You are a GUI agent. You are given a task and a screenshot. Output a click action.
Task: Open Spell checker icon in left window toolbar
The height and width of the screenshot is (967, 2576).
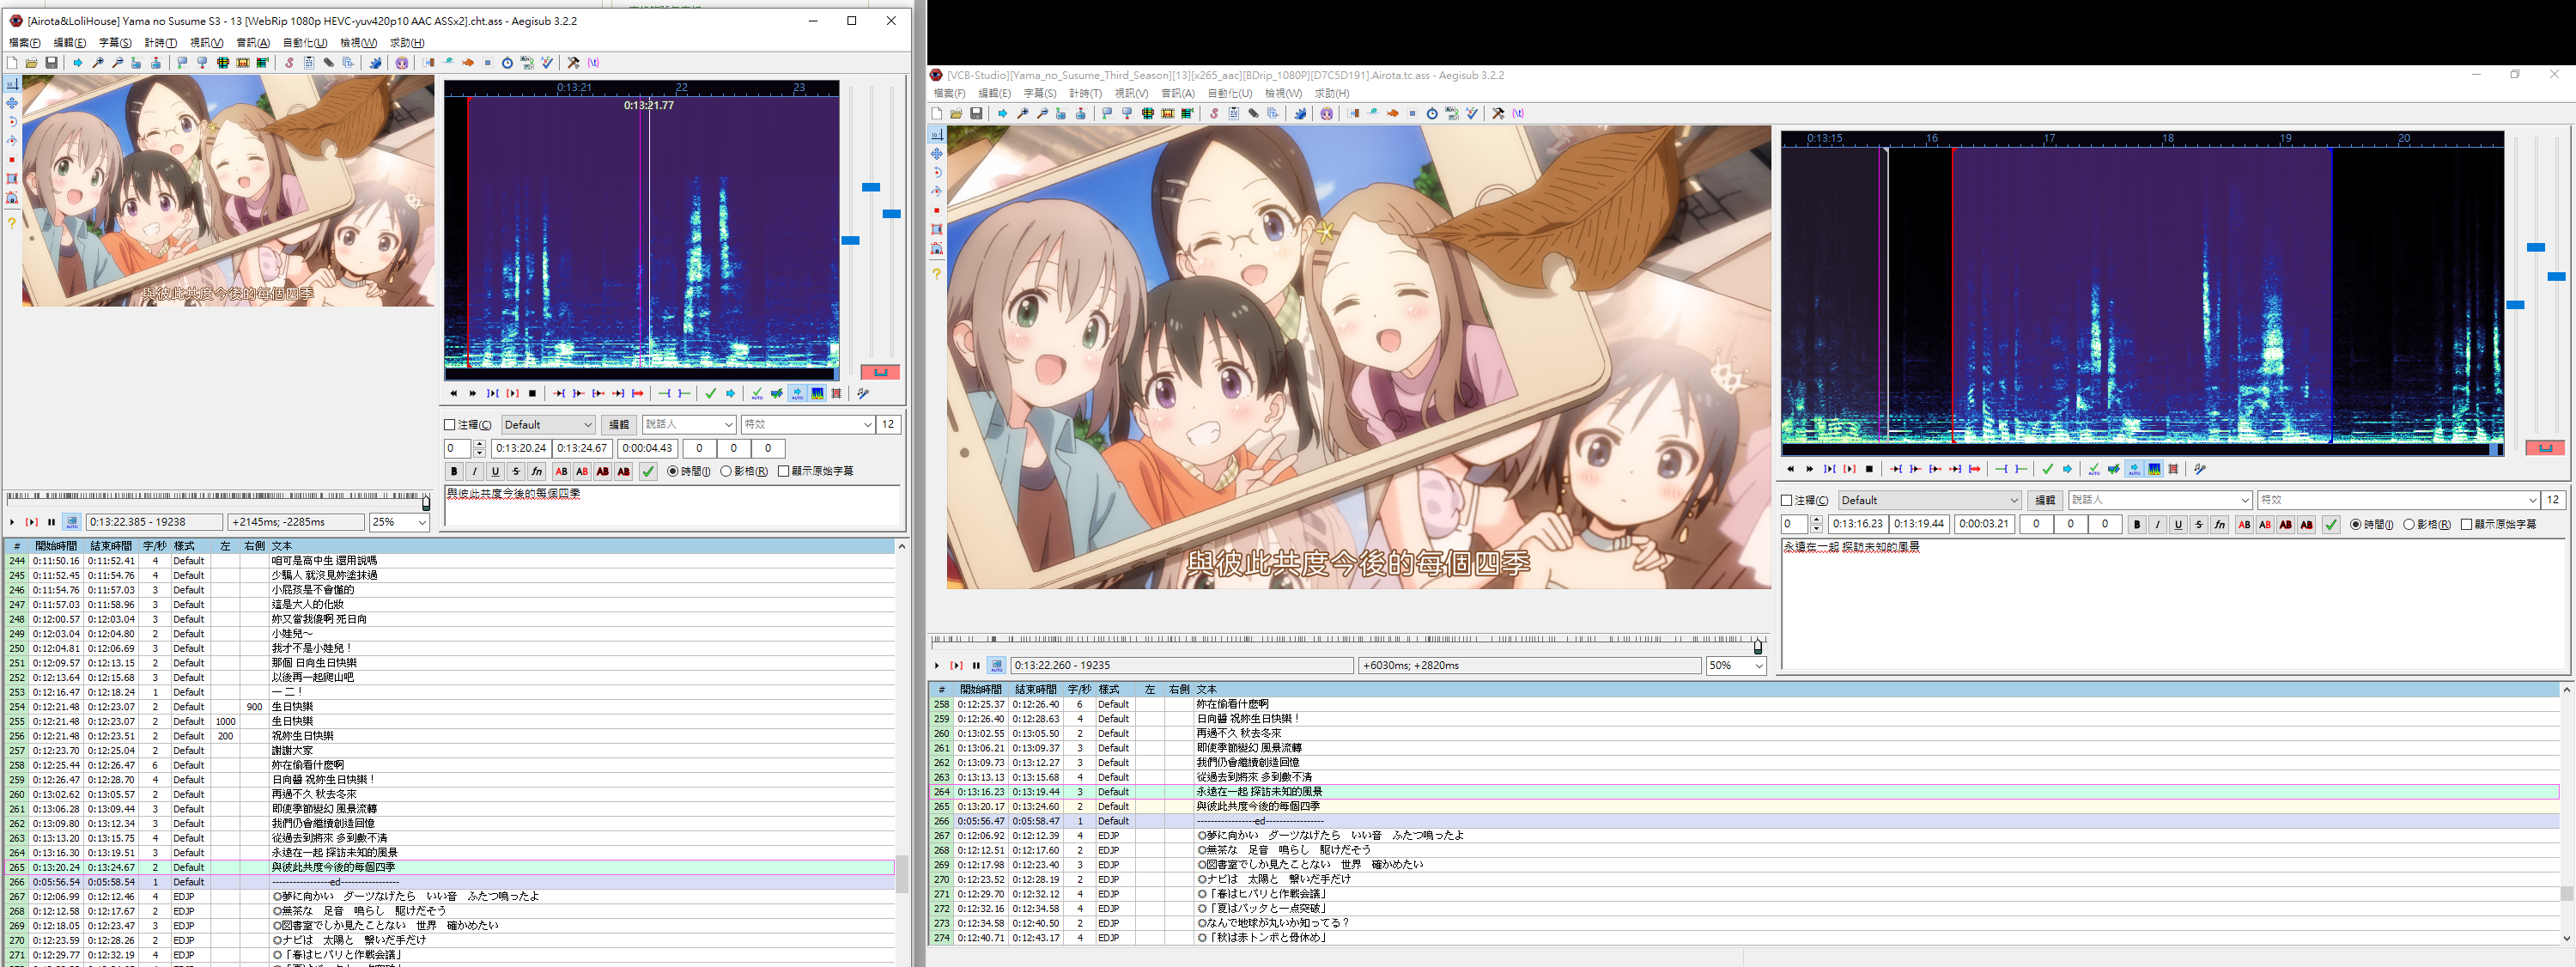coord(547,63)
